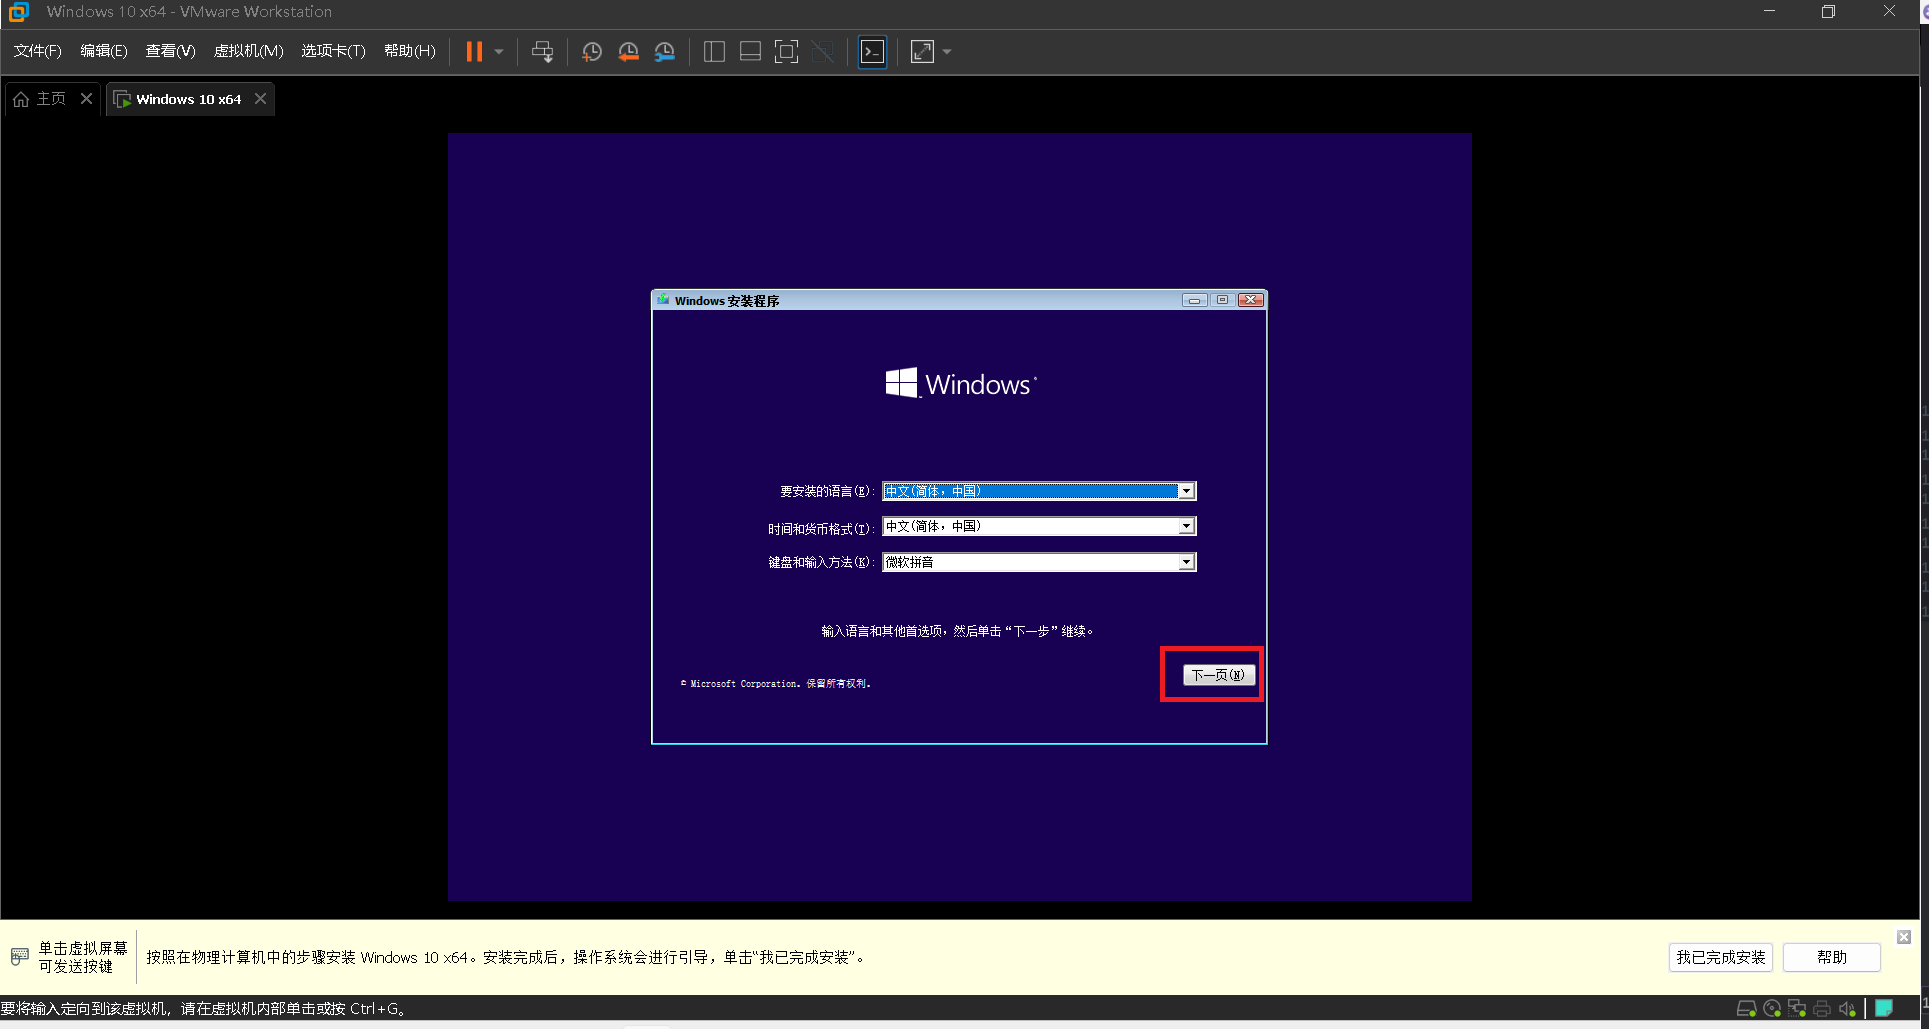Pause the virtual machine with orange pause icon

(474, 51)
